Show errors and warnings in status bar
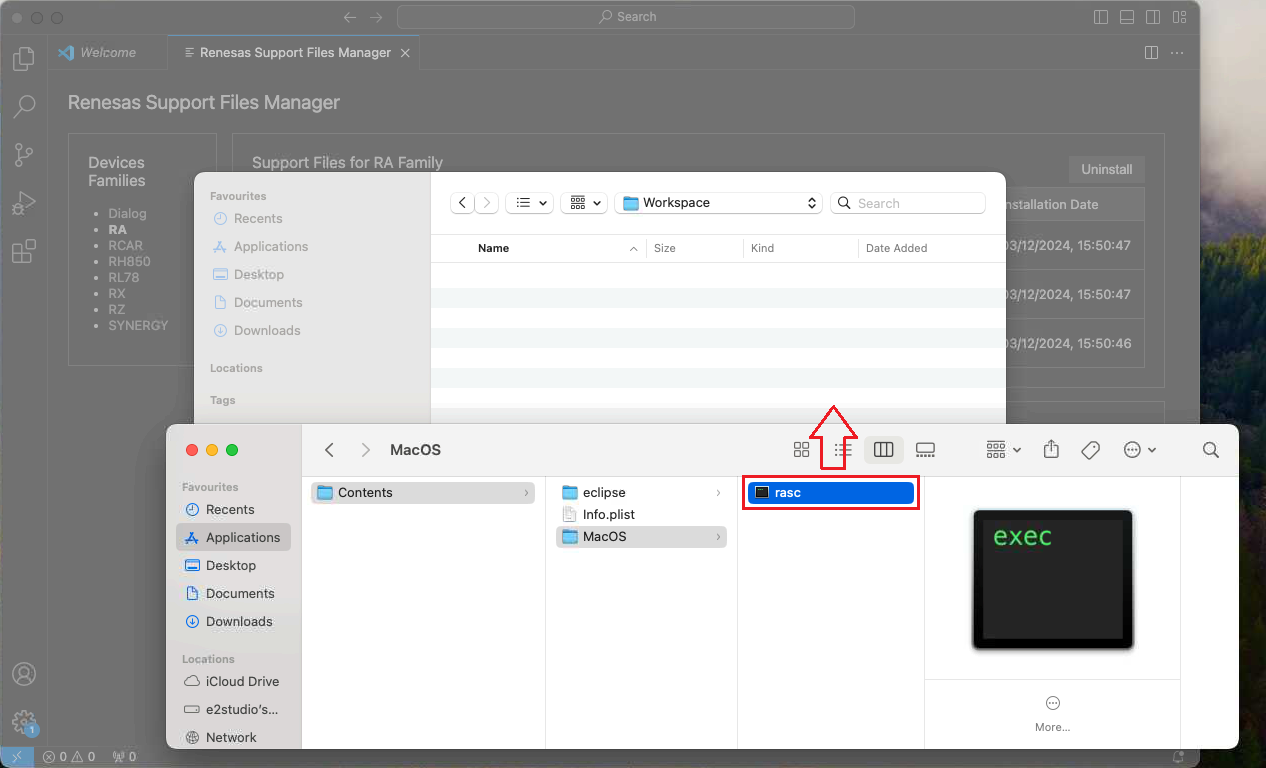1266x768 pixels. click(x=69, y=757)
